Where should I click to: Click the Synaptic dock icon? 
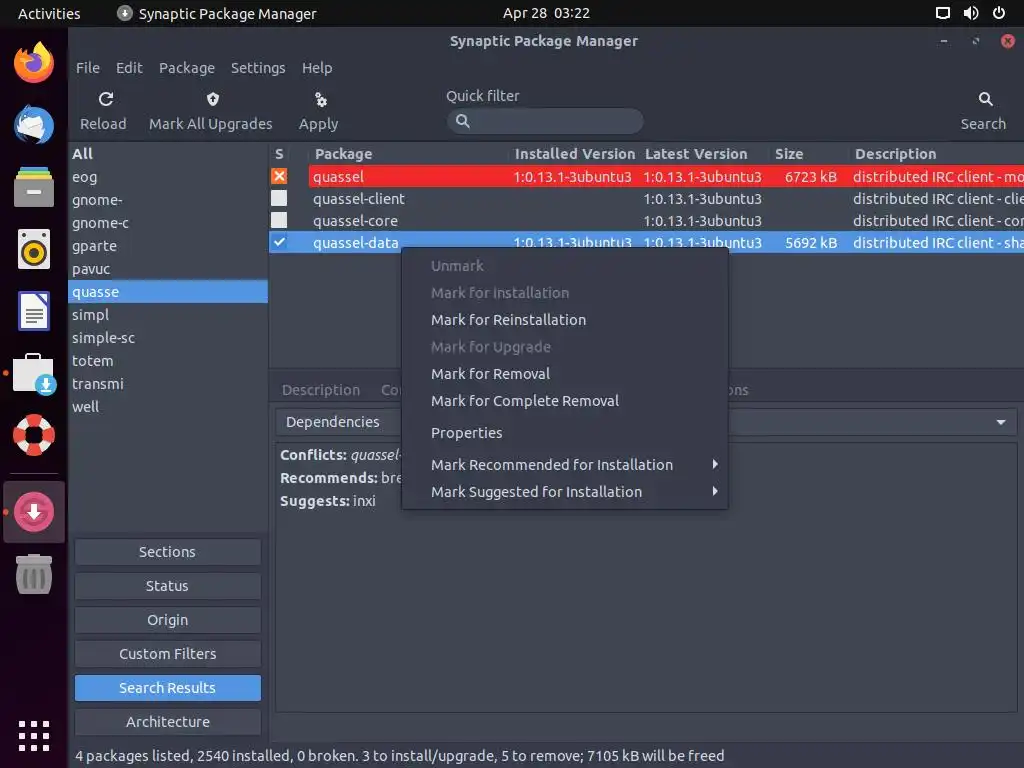click(x=34, y=512)
